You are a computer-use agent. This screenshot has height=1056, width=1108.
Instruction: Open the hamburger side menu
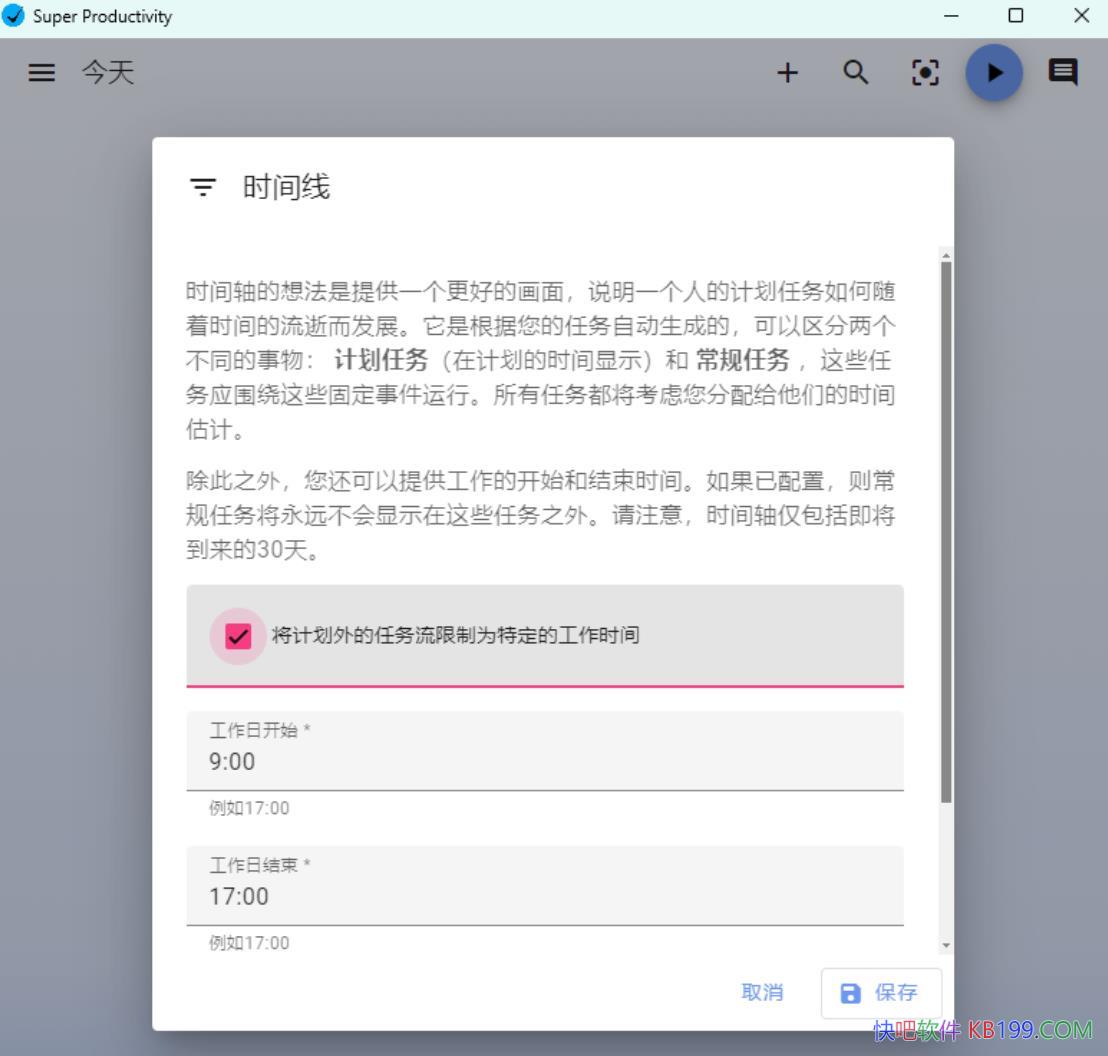(41, 73)
